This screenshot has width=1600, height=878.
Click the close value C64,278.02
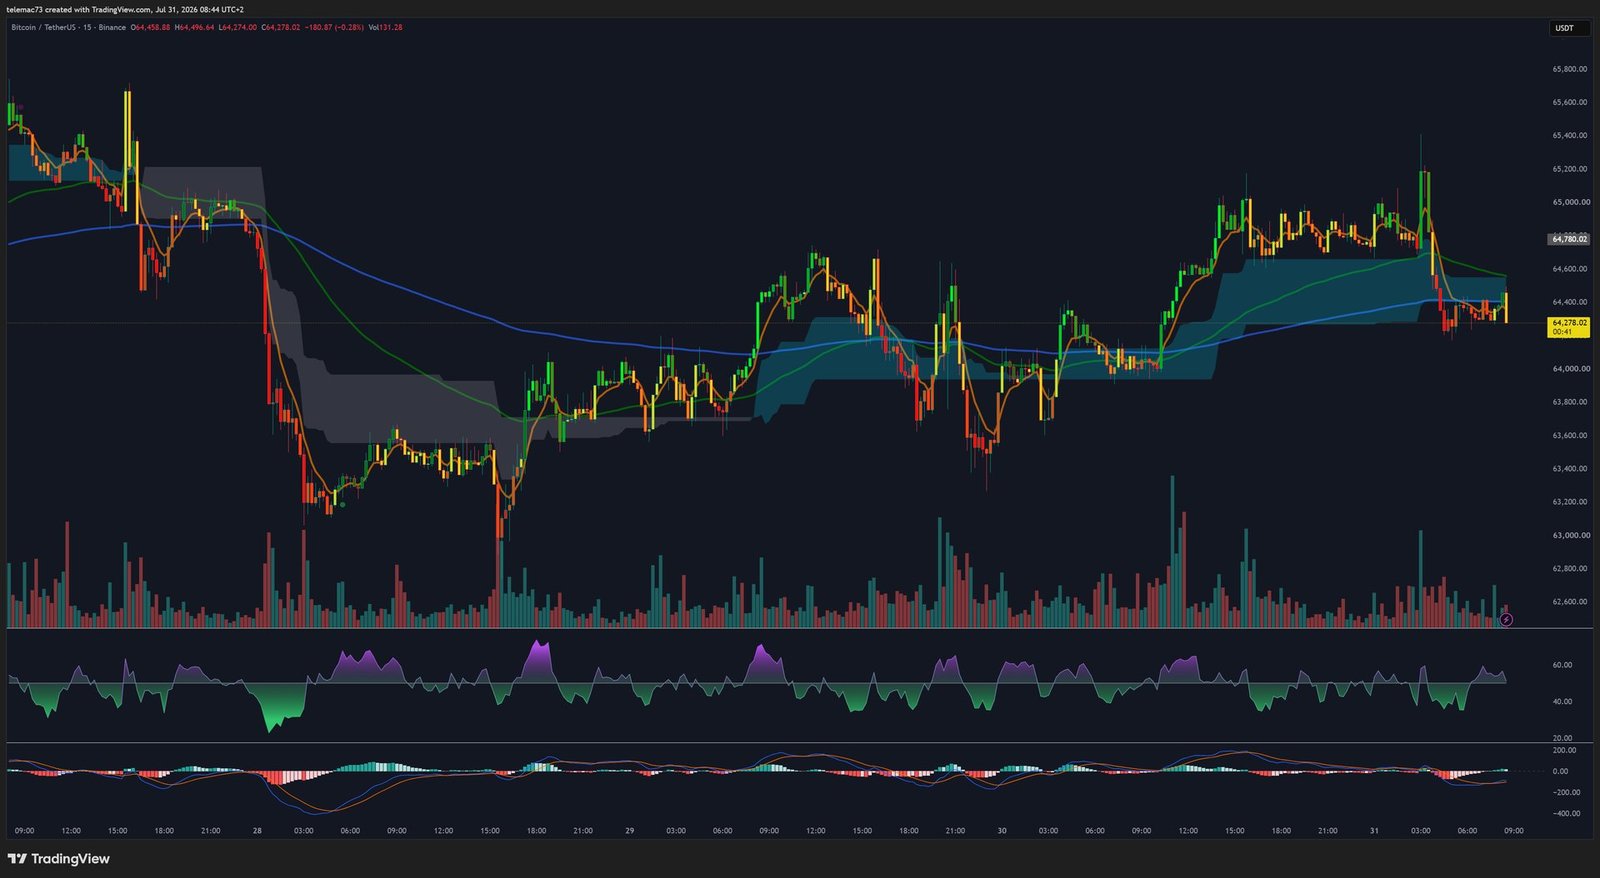pos(281,27)
